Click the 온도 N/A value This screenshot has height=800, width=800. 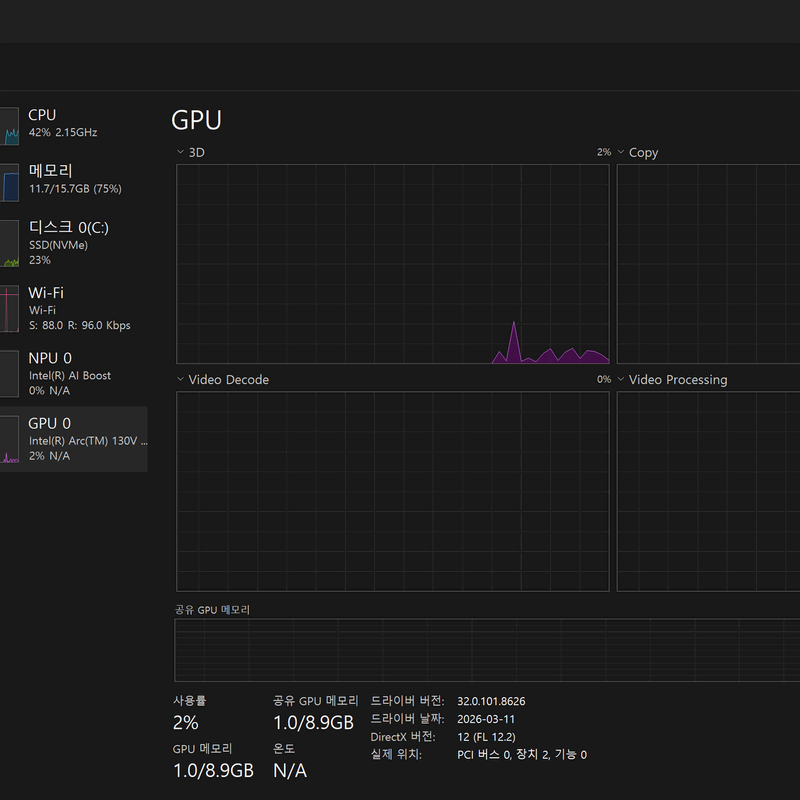pyautogui.click(x=290, y=770)
